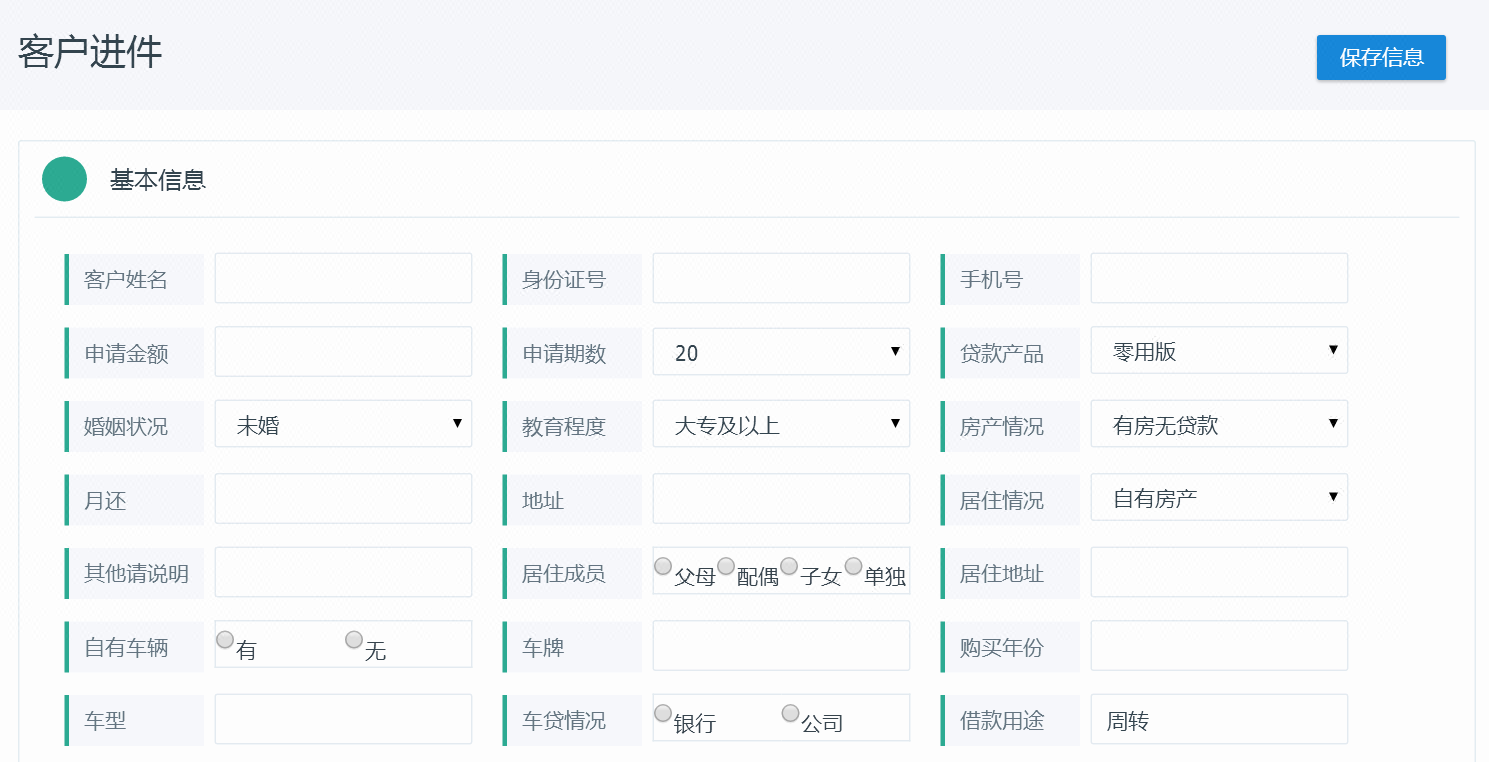The width and height of the screenshot is (1489, 762).
Task: Pick 单独 under 居住成员
Action: (853, 567)
